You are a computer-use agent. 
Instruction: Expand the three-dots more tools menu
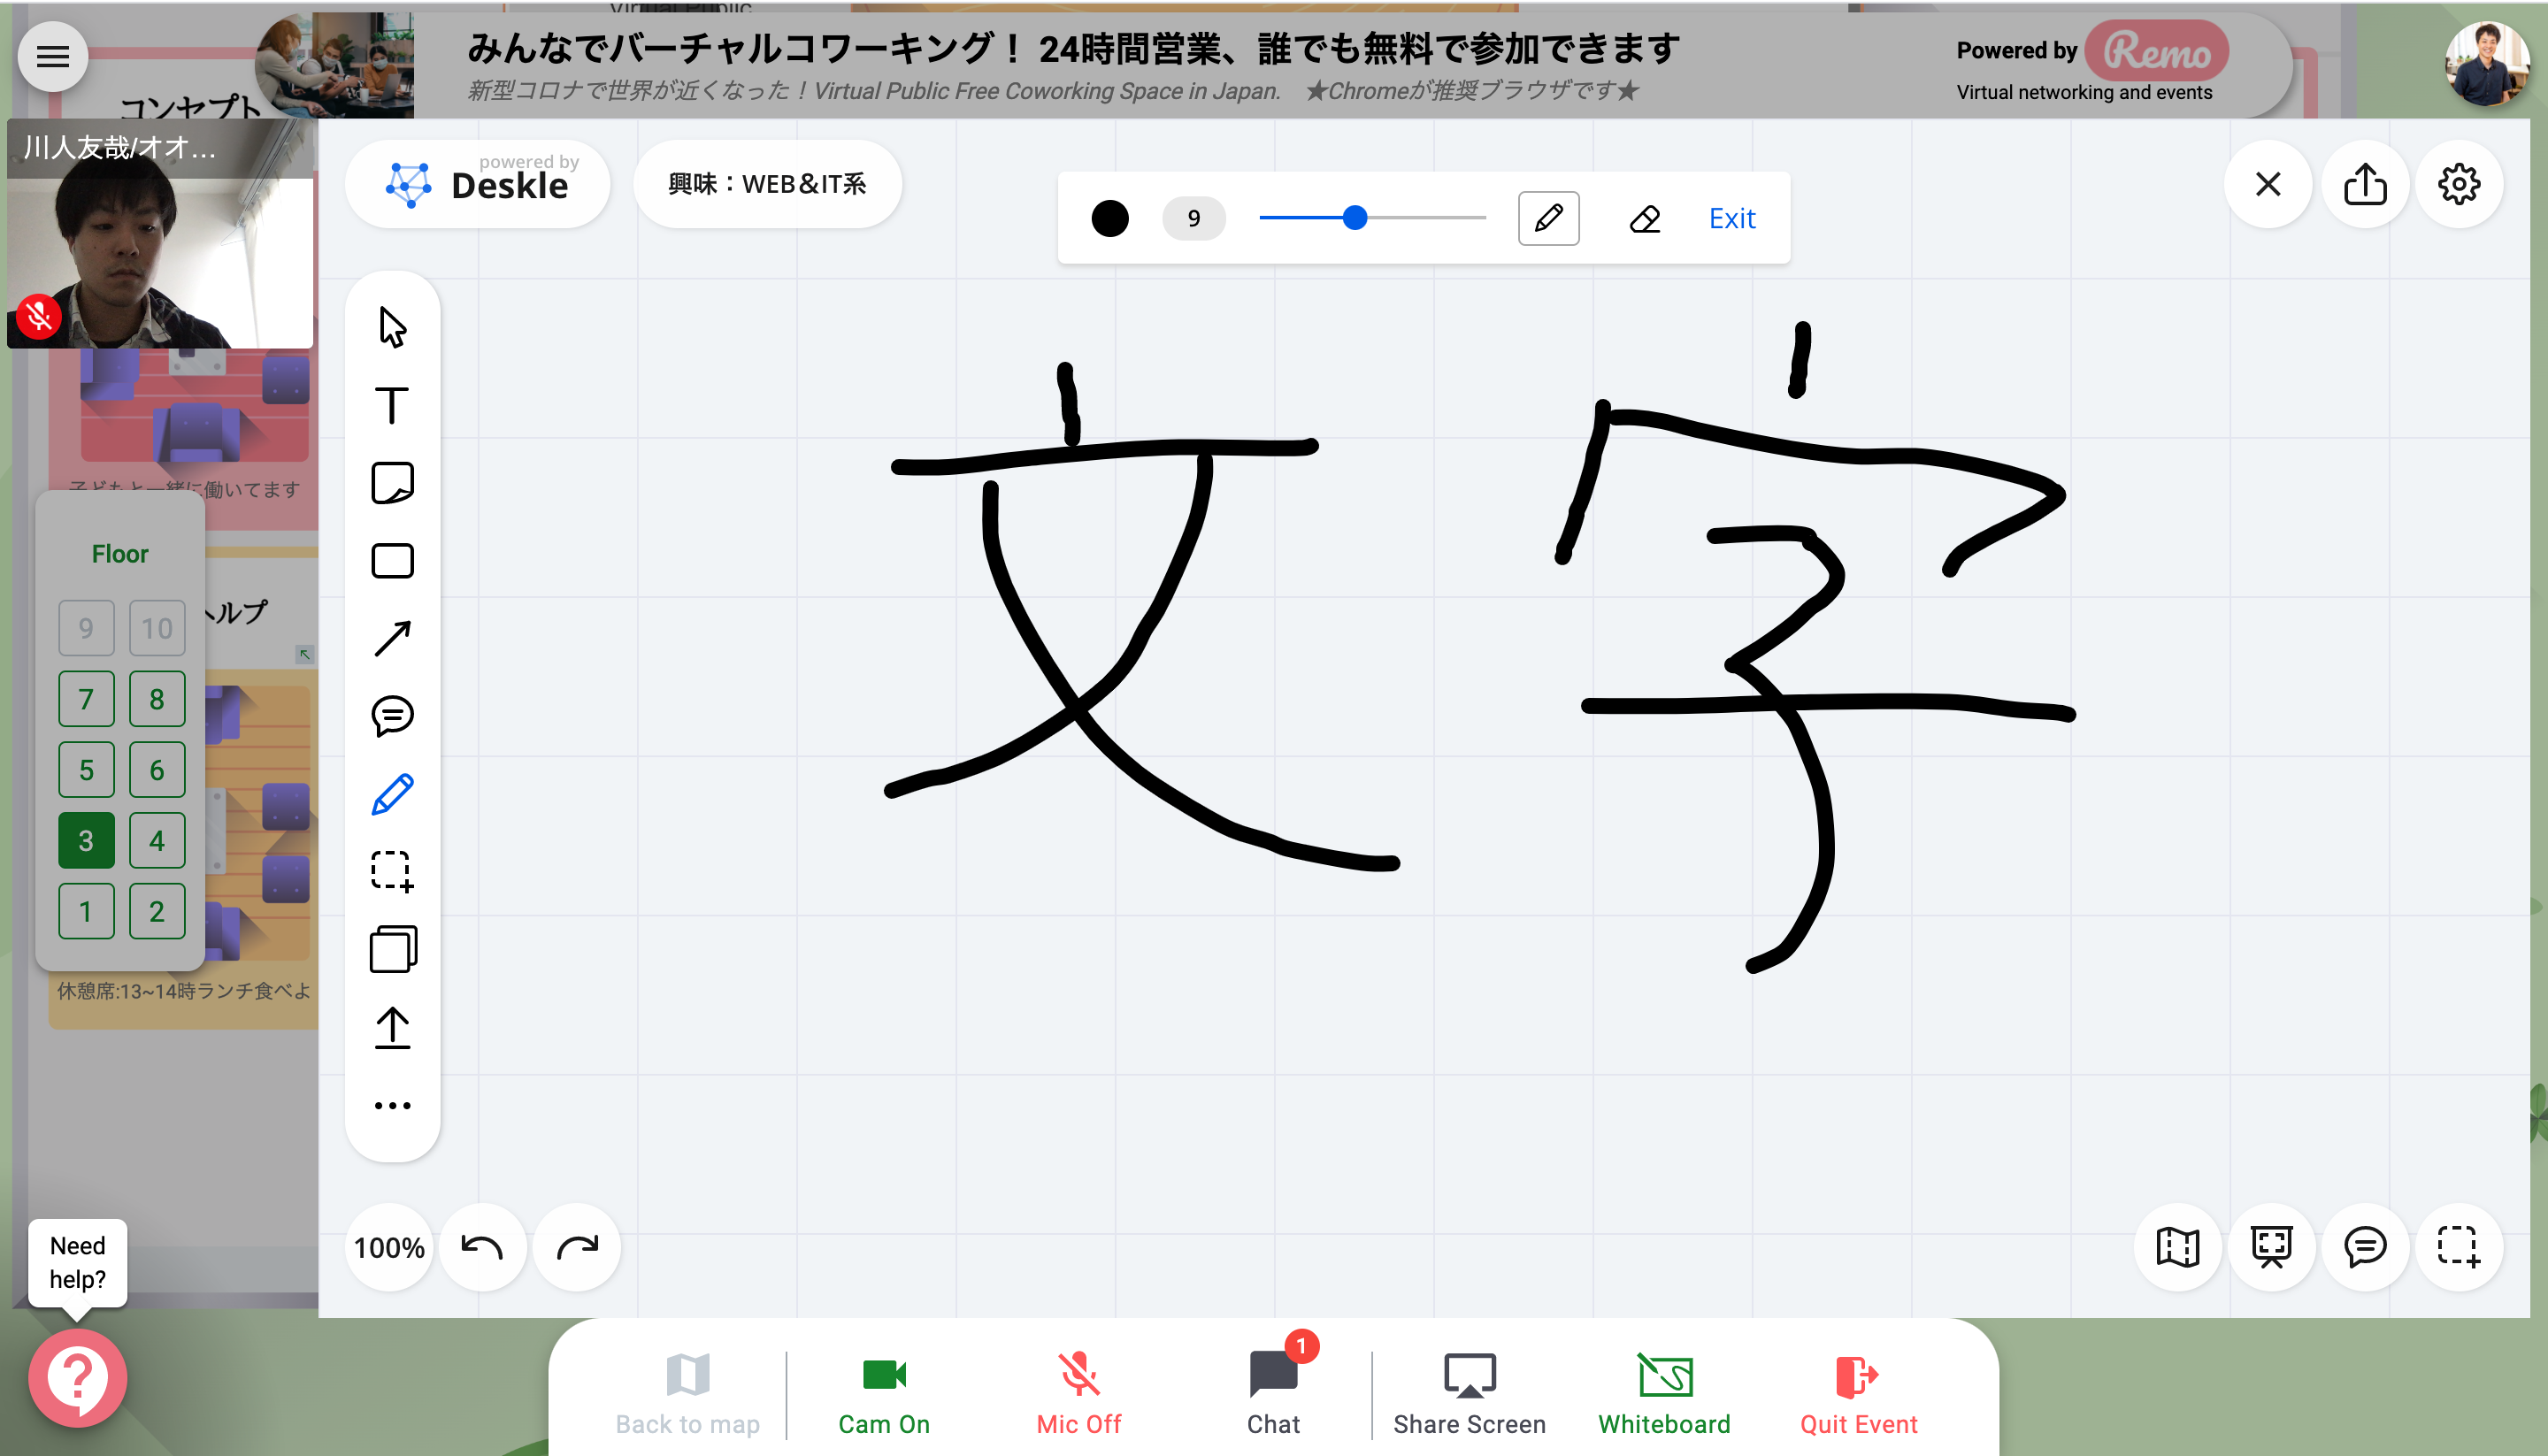[x=392, y=1105]
